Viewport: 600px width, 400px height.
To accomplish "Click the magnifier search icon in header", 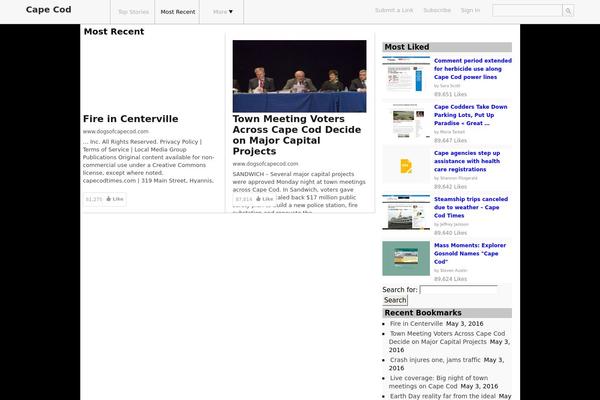I will pos(568,11).
